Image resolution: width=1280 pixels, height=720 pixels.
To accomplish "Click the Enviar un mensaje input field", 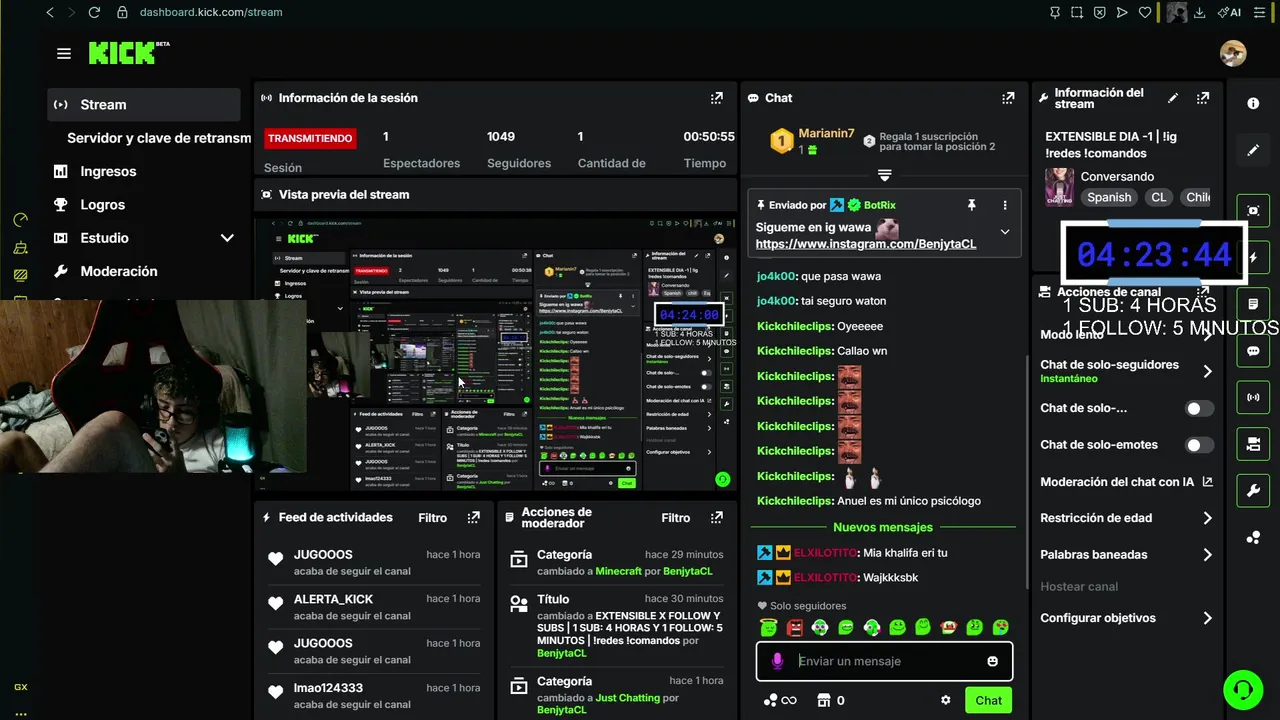I will [885, 661].
